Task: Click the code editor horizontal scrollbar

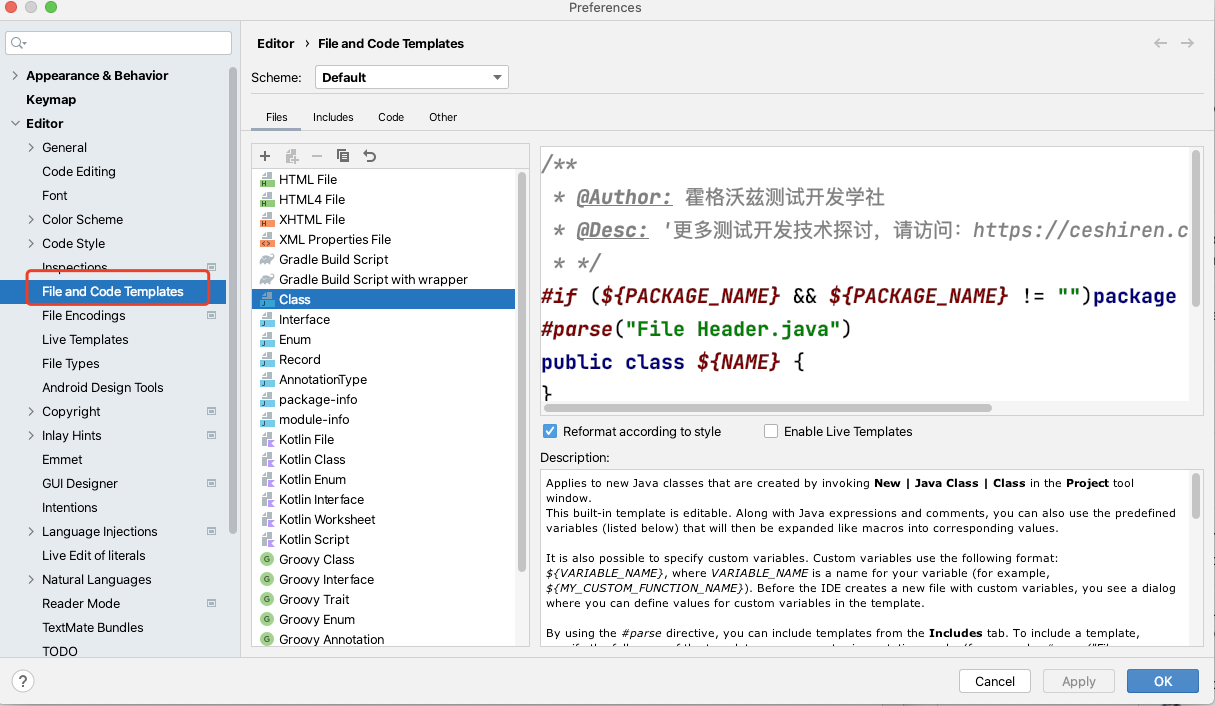Action: tap(765, 408)
